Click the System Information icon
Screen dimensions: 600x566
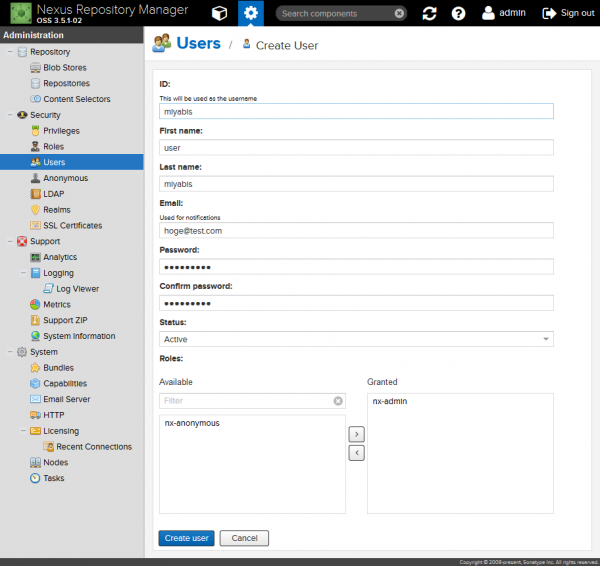click(35, 336)
